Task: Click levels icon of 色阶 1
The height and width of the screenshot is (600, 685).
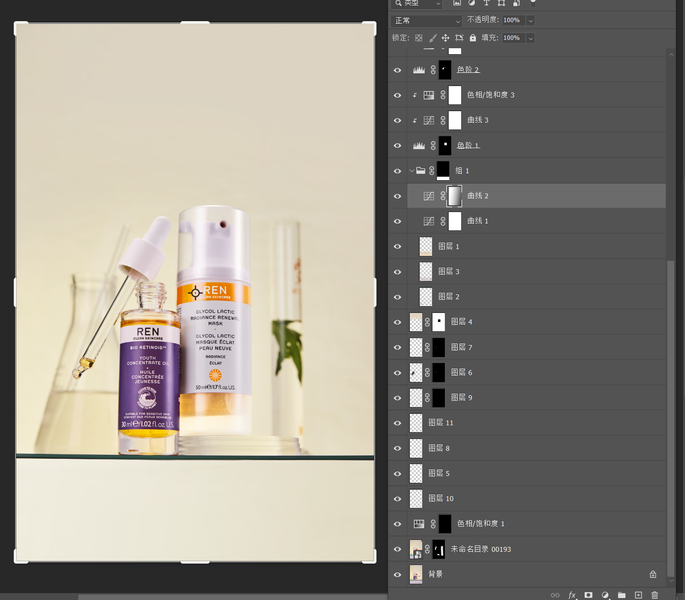Action: tap(419, 146)
